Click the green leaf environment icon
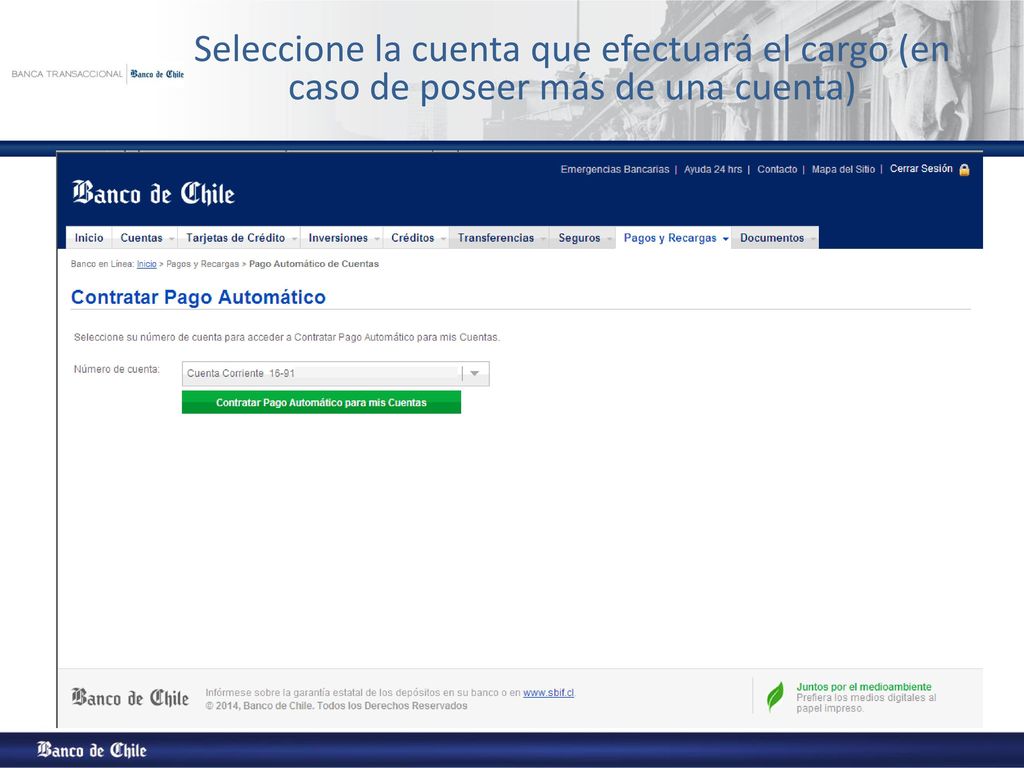 pos(775,696)
